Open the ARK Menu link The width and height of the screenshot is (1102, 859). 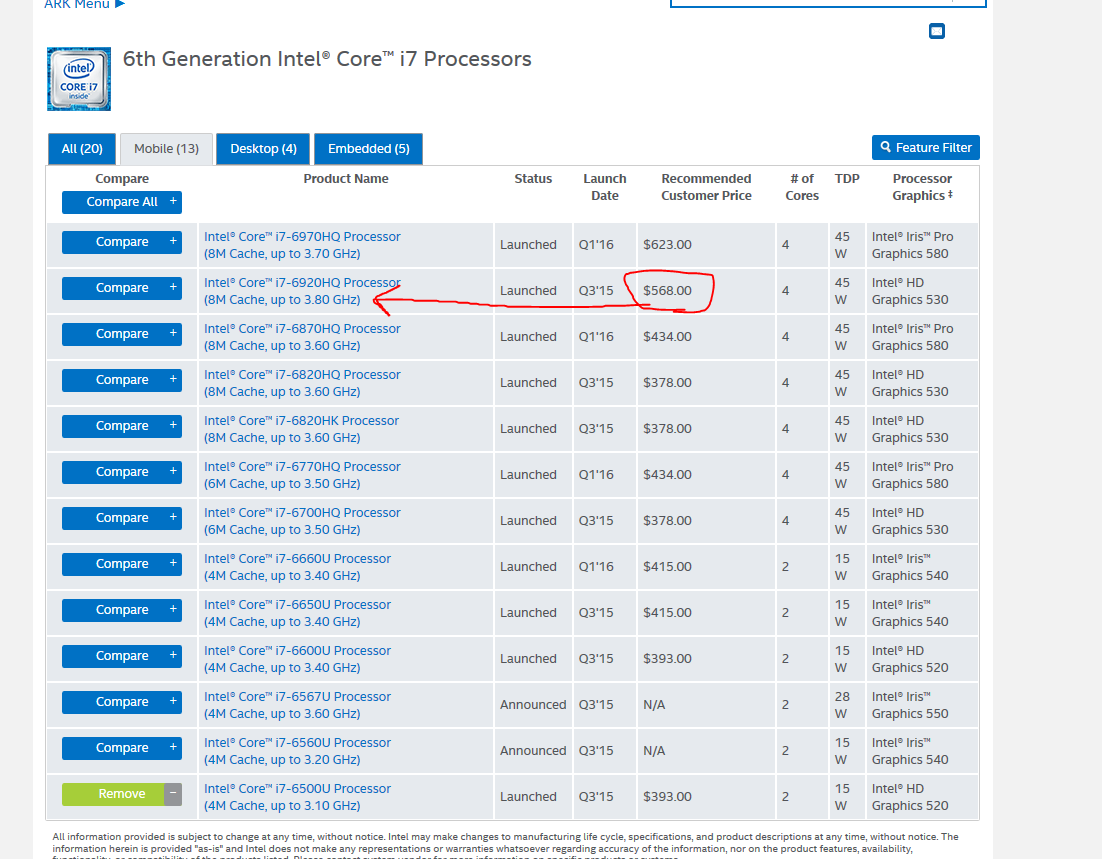(x=84, y=4)
